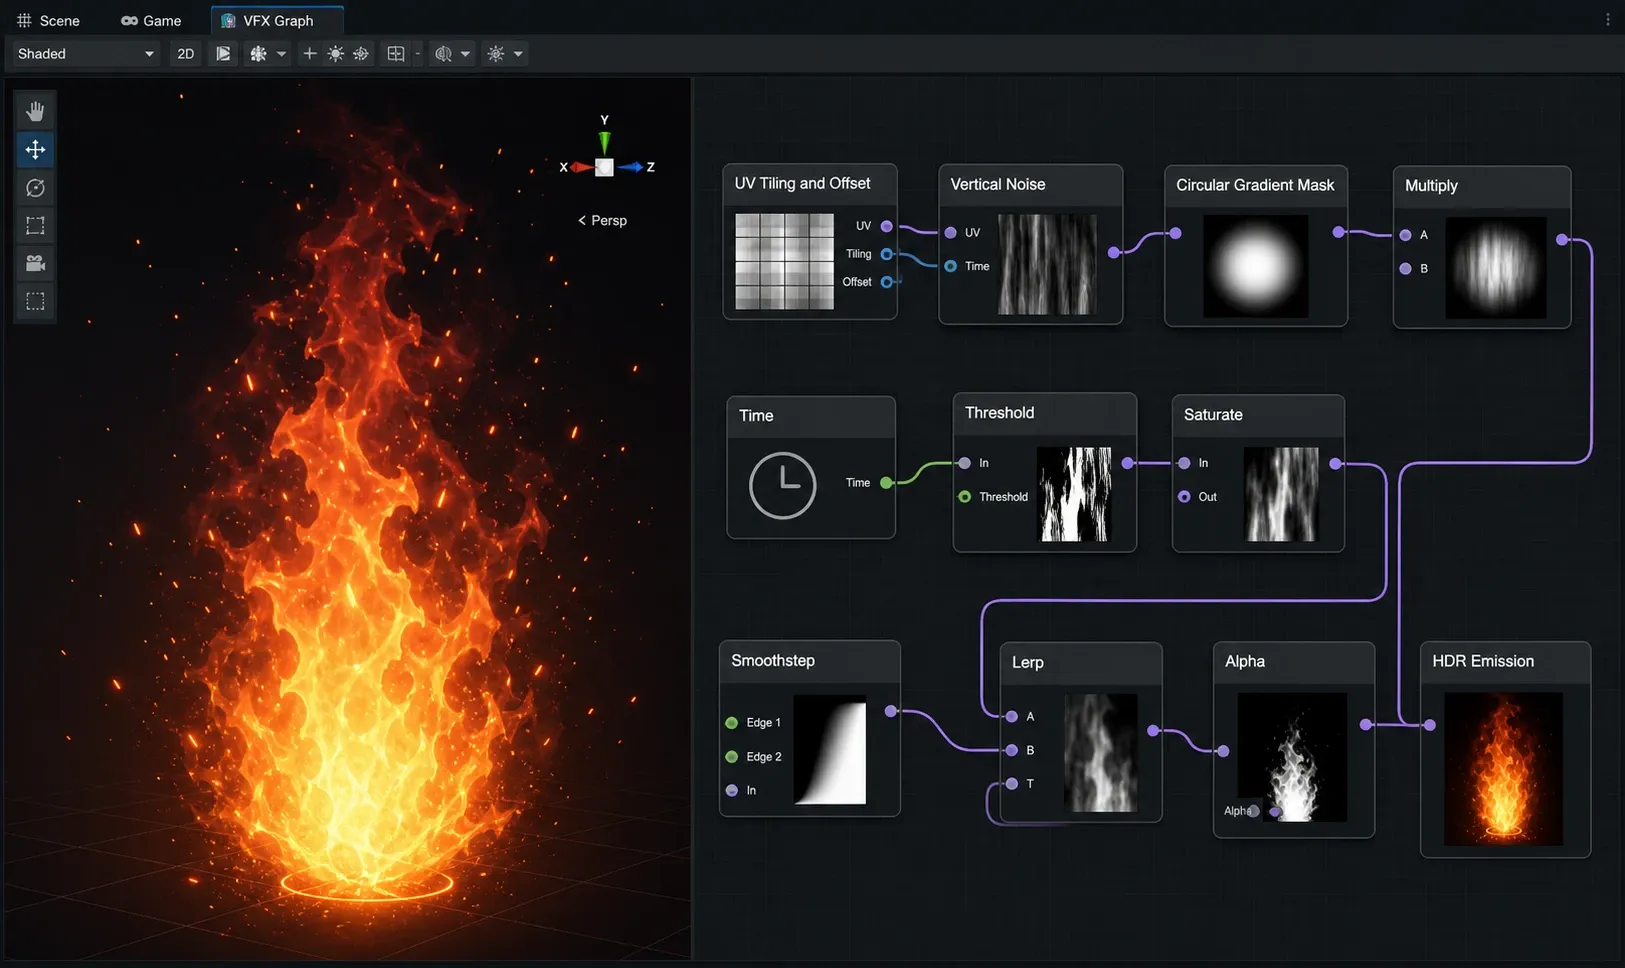Select the Rect transform tool

(x=35, y=226)
